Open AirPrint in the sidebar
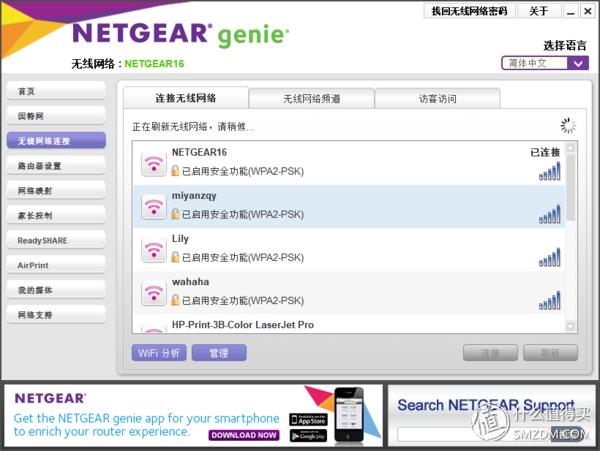 click(56, 265)
